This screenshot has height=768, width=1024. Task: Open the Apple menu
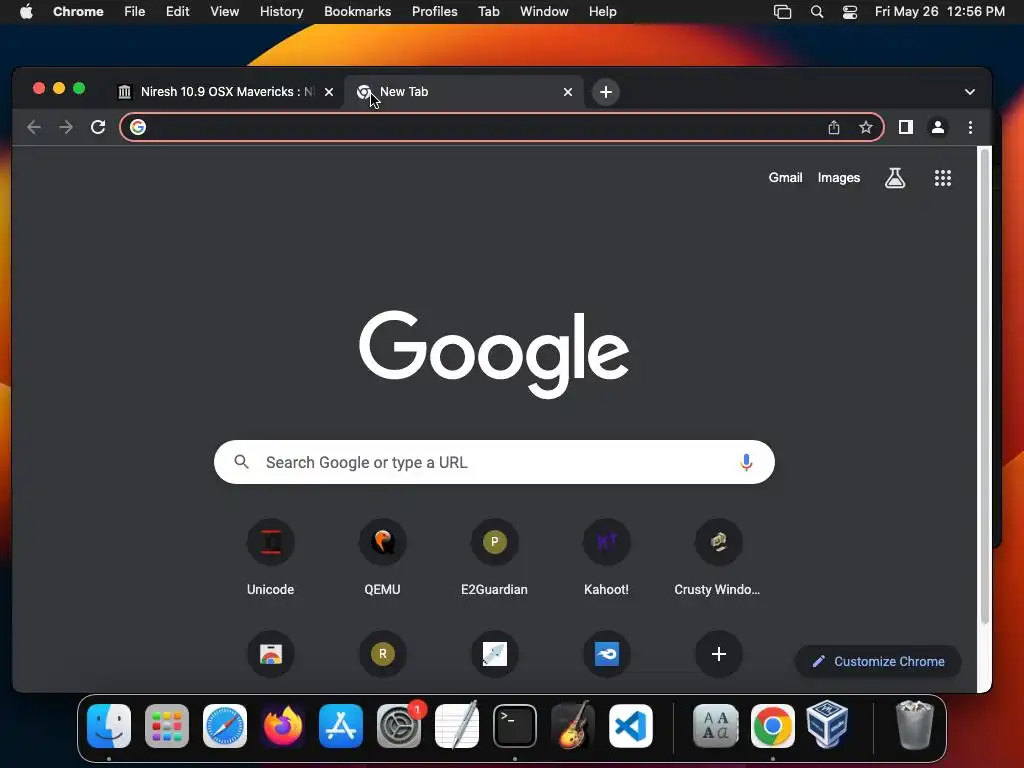tap(26, 12)
